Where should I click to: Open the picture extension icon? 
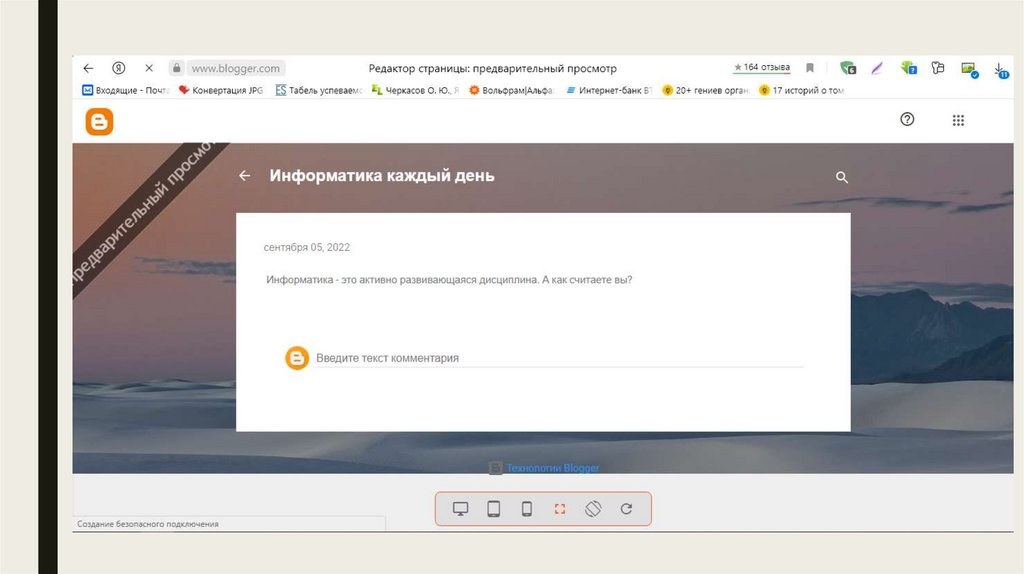(x=969, y=69)
